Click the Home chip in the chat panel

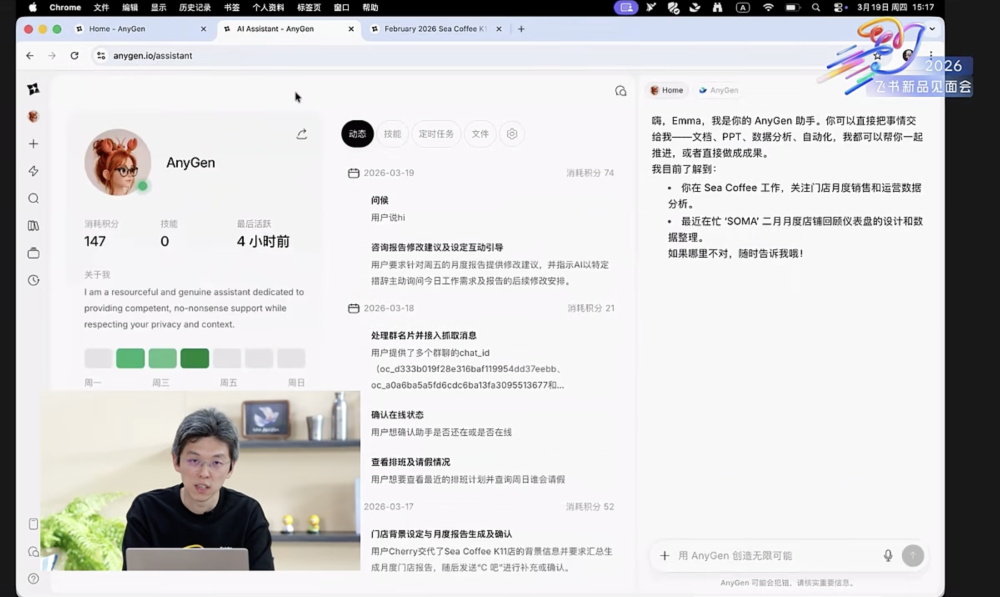tap(666, 91)
